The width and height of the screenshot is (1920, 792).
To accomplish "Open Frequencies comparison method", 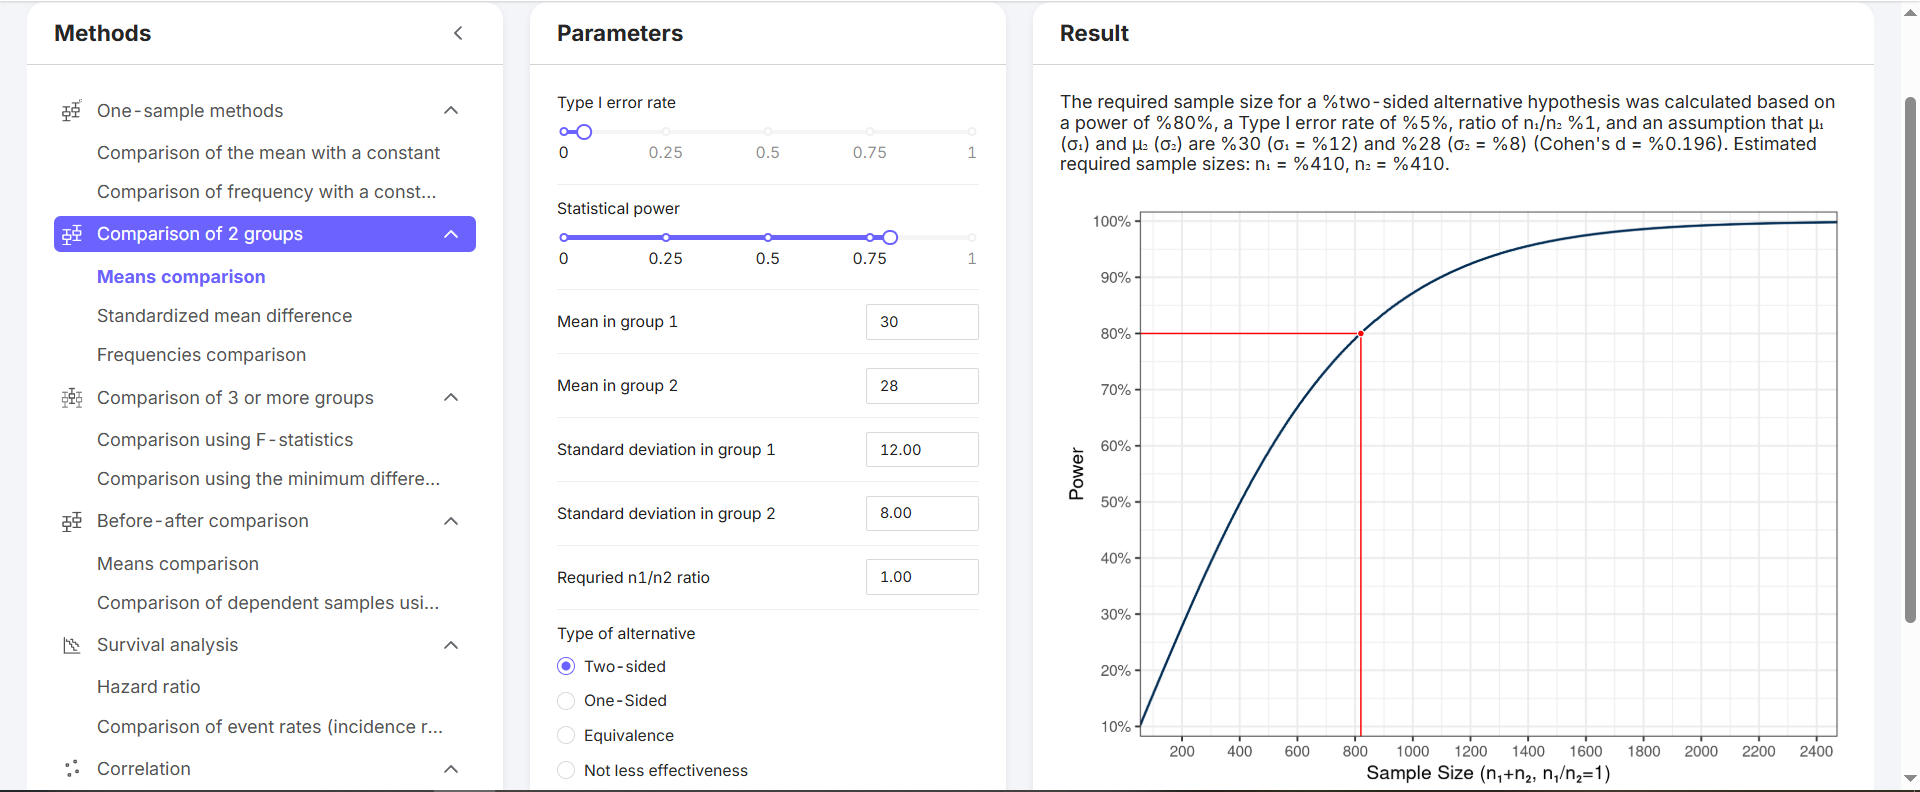I will pyautogui.click(x=201, y=355).
